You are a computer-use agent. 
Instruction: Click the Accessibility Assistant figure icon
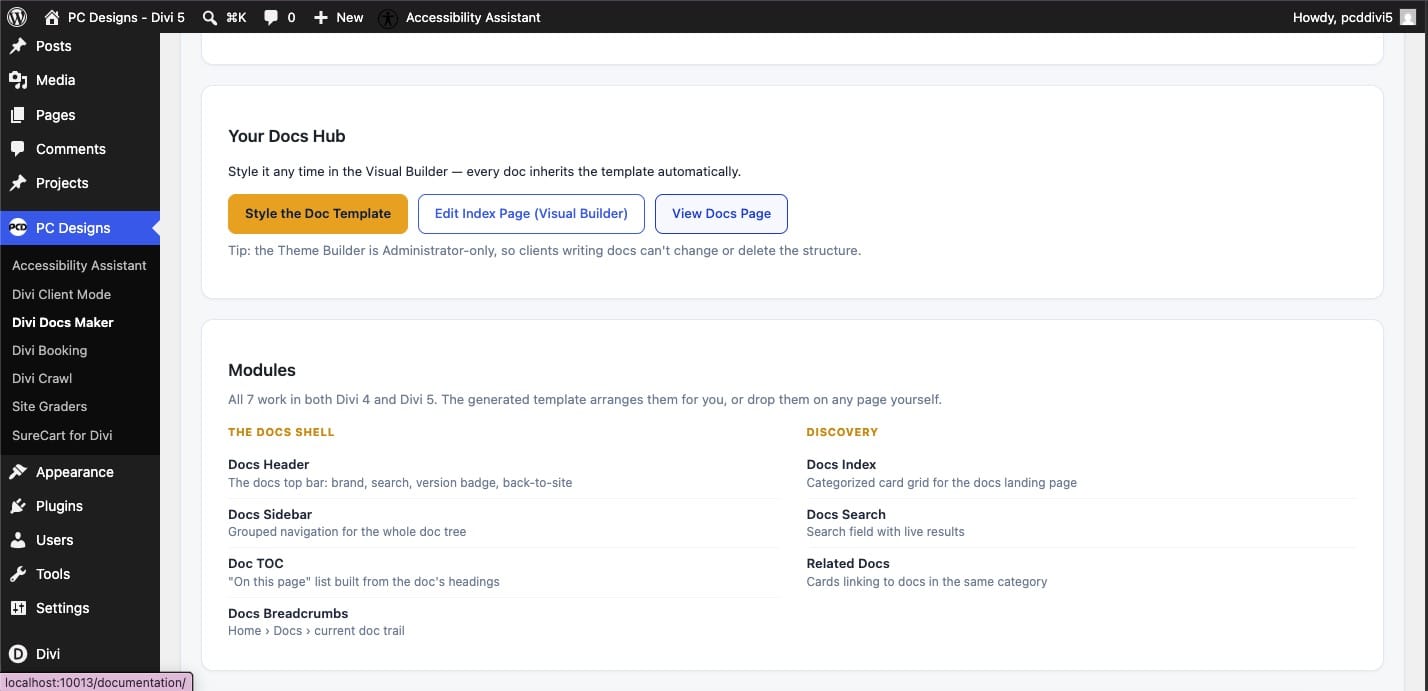[x=388, y=18]
